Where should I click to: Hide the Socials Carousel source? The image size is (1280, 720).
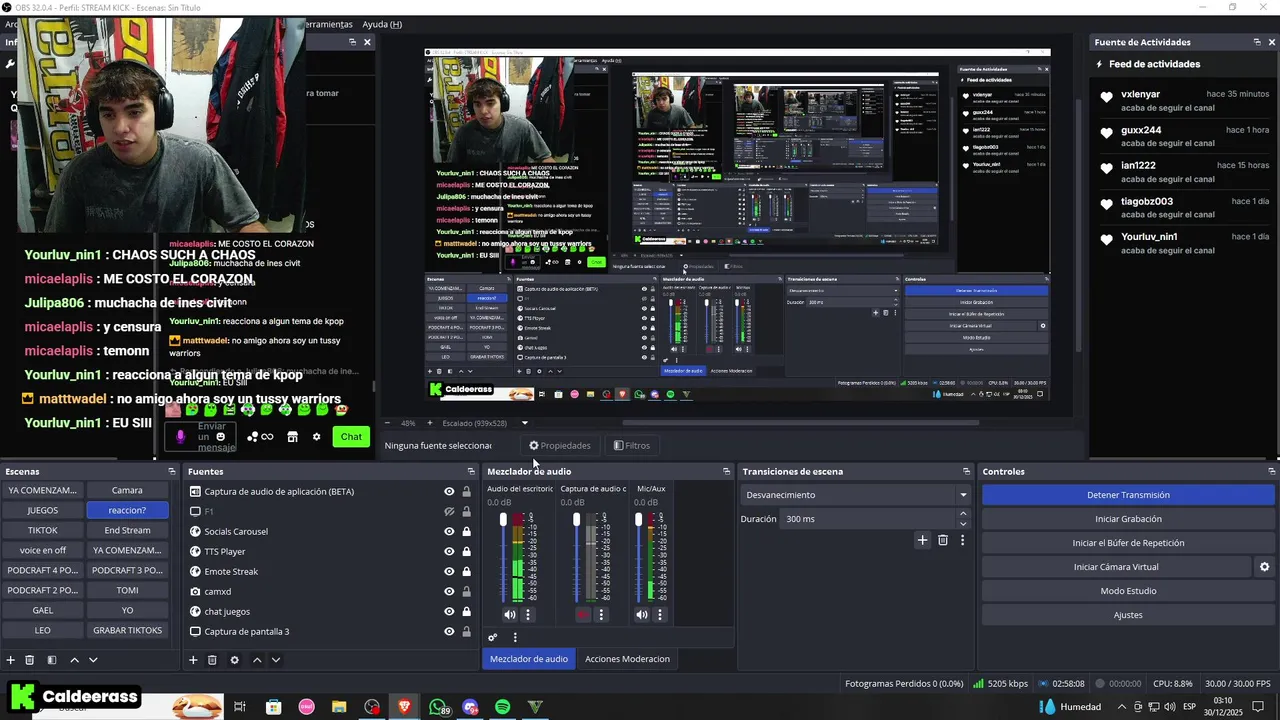(449, 531)
